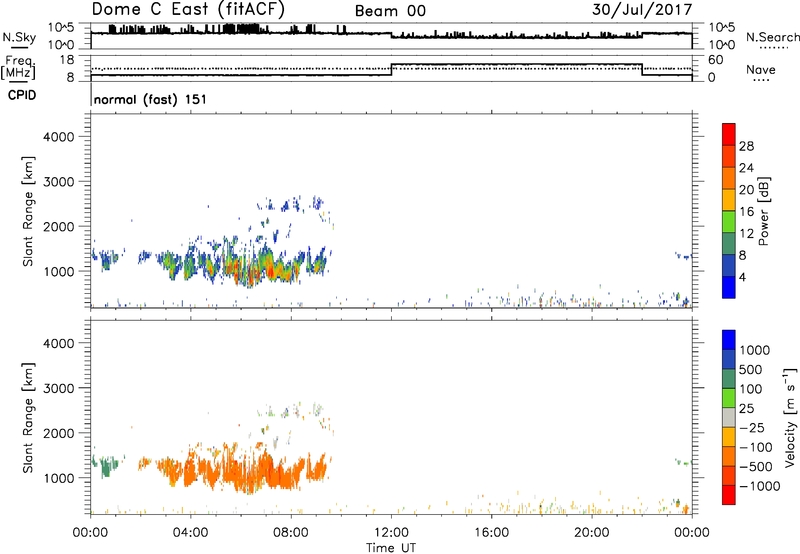Click the "Slant Range [km]" label of Power panel
Screen dimensions: 800x554
tap(28, 211)
